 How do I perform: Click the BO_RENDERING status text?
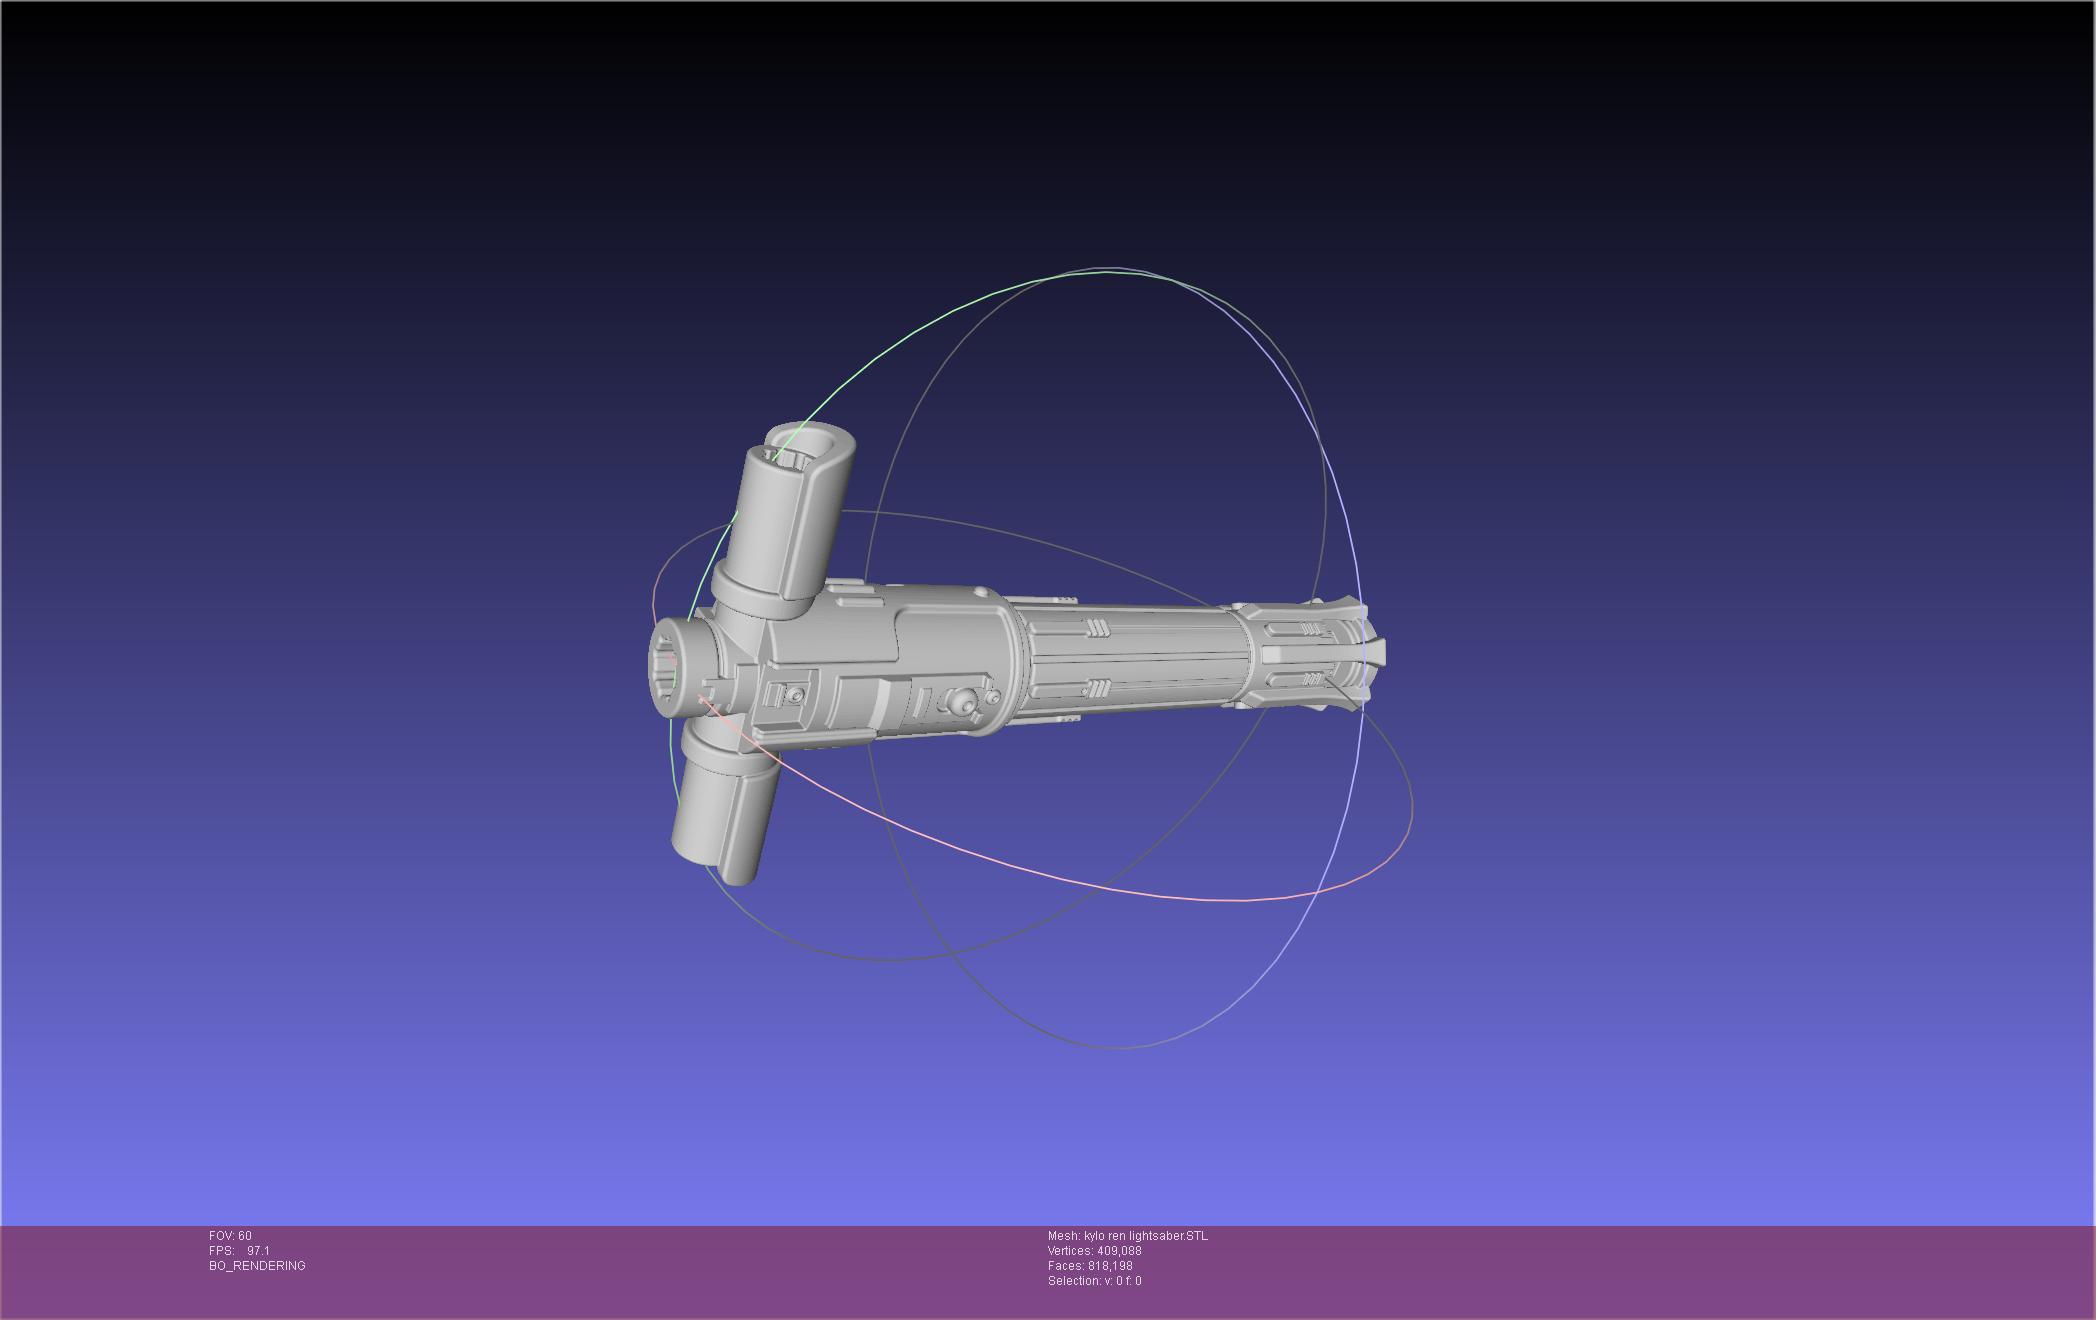pyautogui.click(x=257, y=1266)
